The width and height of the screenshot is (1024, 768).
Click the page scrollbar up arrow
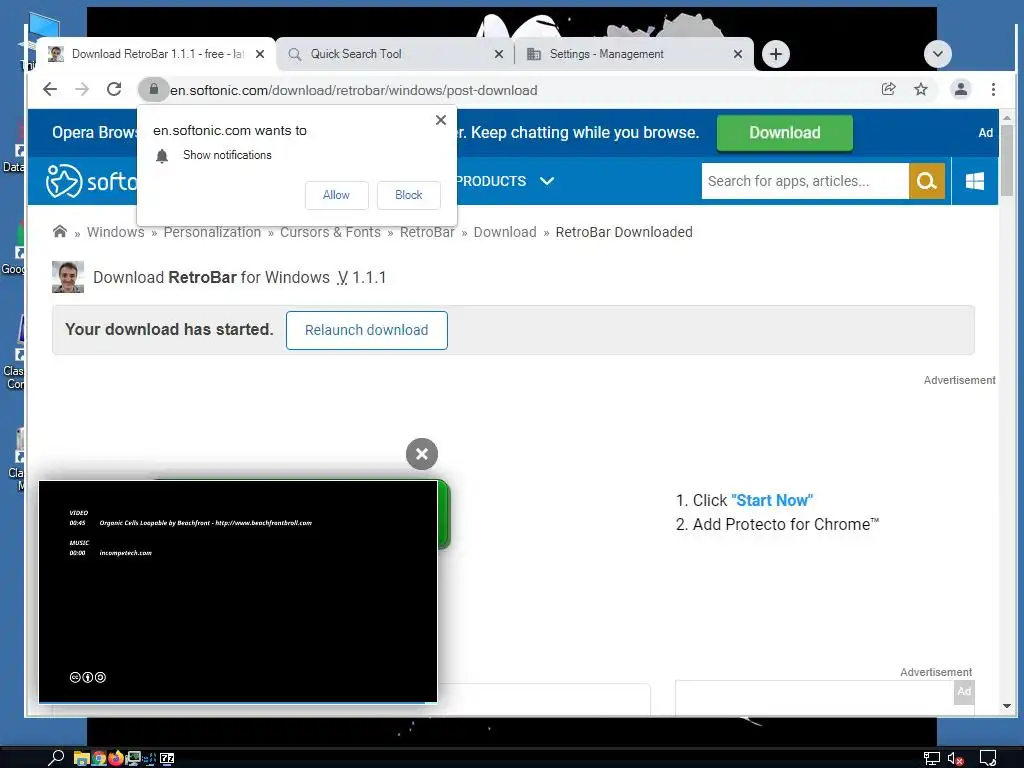[1006, 118]
